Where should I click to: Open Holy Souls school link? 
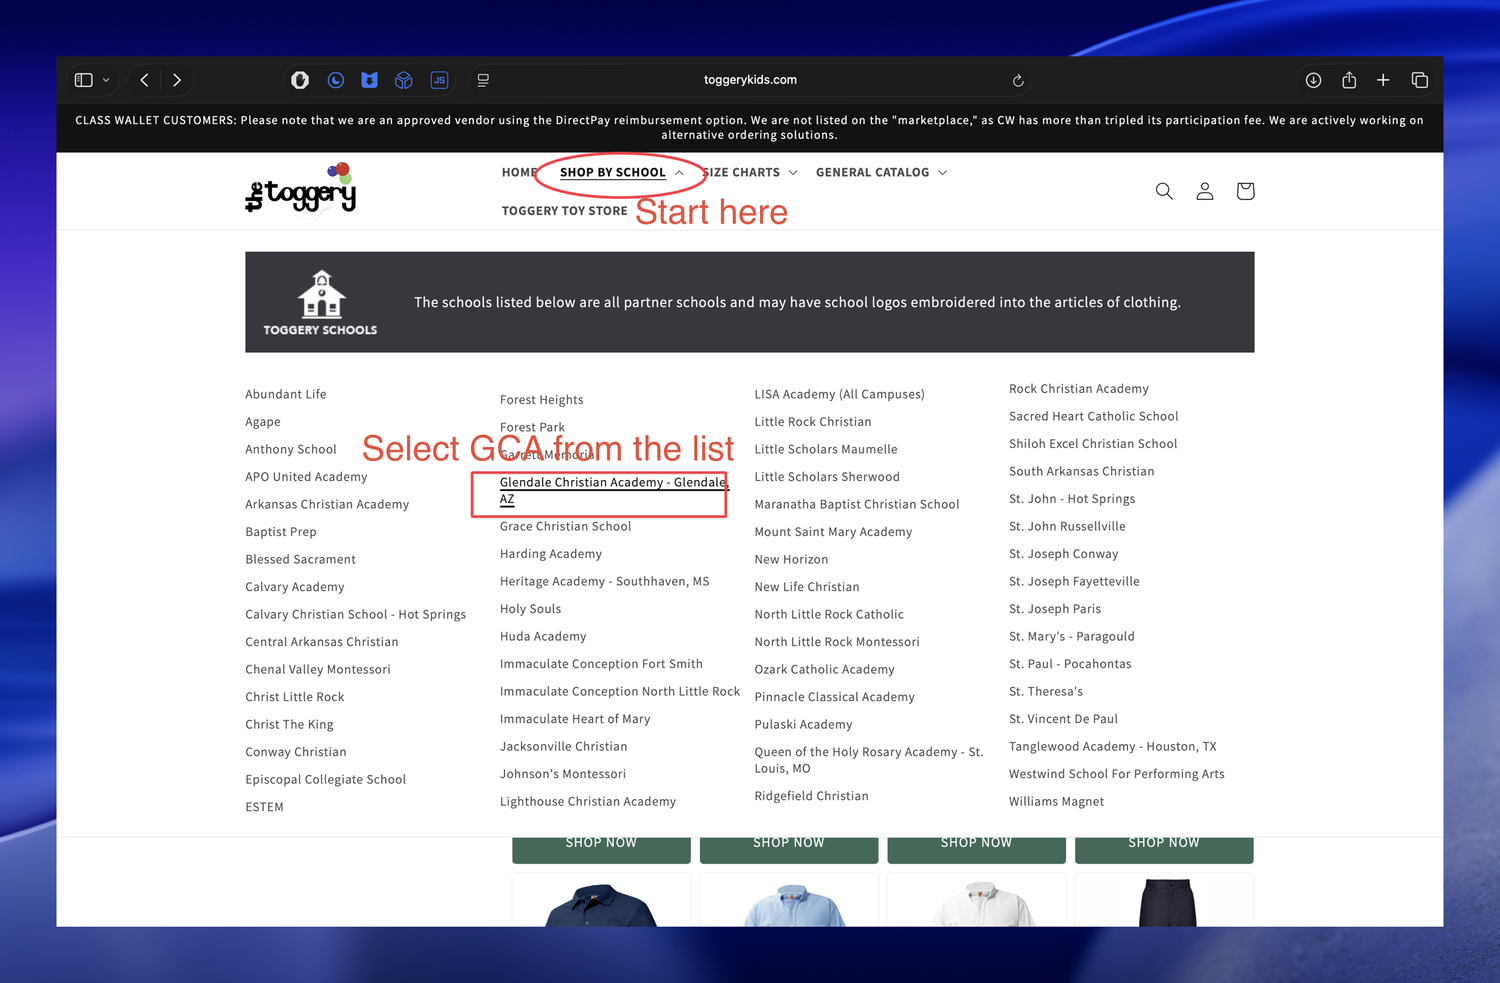(531, 609)
